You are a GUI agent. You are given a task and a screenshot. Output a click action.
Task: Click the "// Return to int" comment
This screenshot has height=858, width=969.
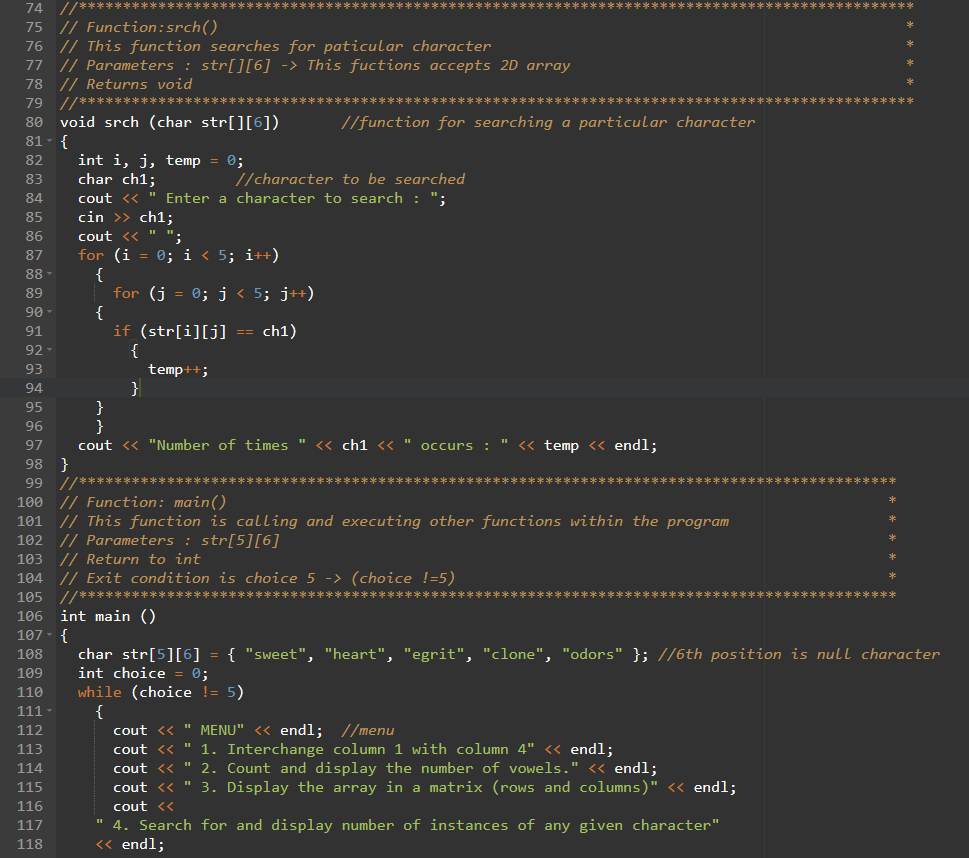[x=130, y=559]
